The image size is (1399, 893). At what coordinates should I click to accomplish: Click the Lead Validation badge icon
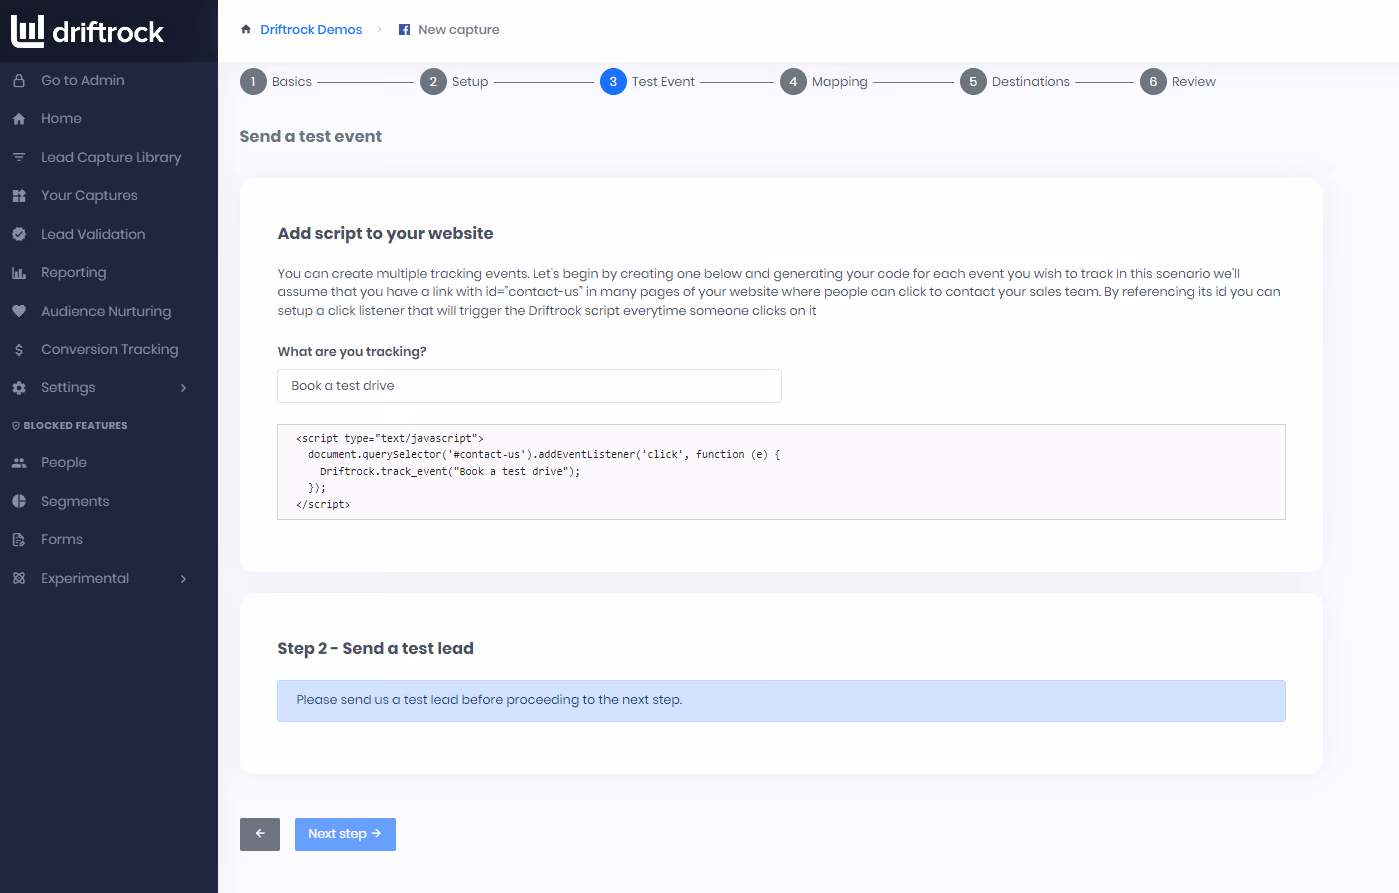point(19,234)
